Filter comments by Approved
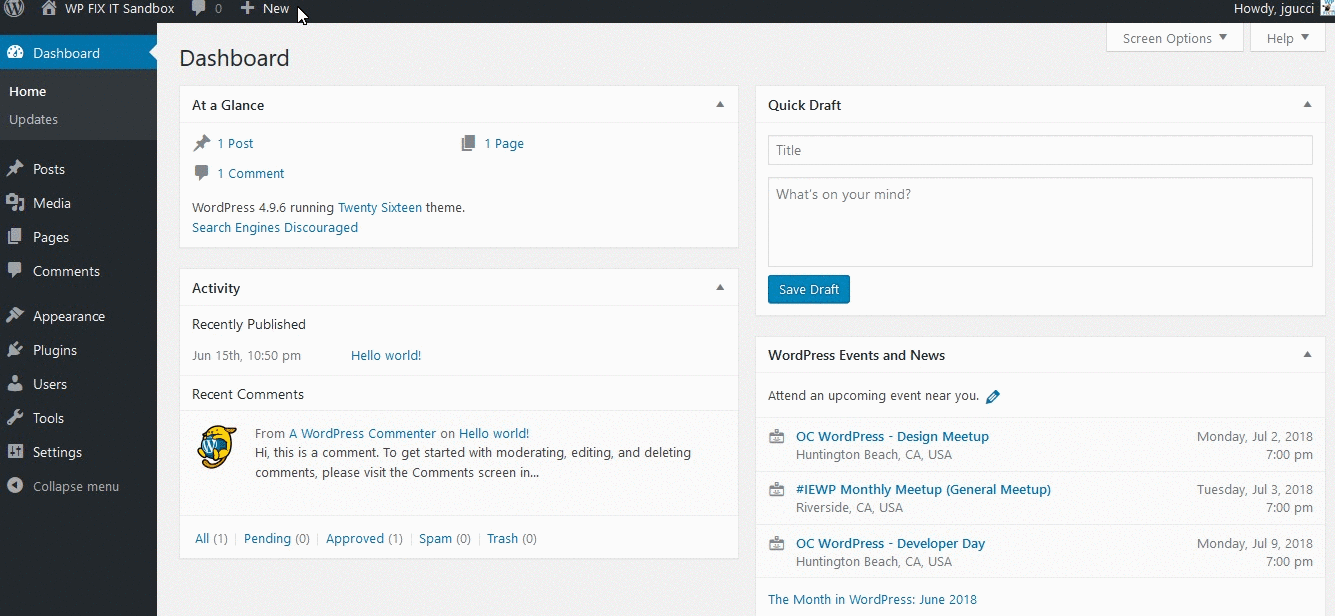This screenshot has width=1335, height=616. (355, 538)
